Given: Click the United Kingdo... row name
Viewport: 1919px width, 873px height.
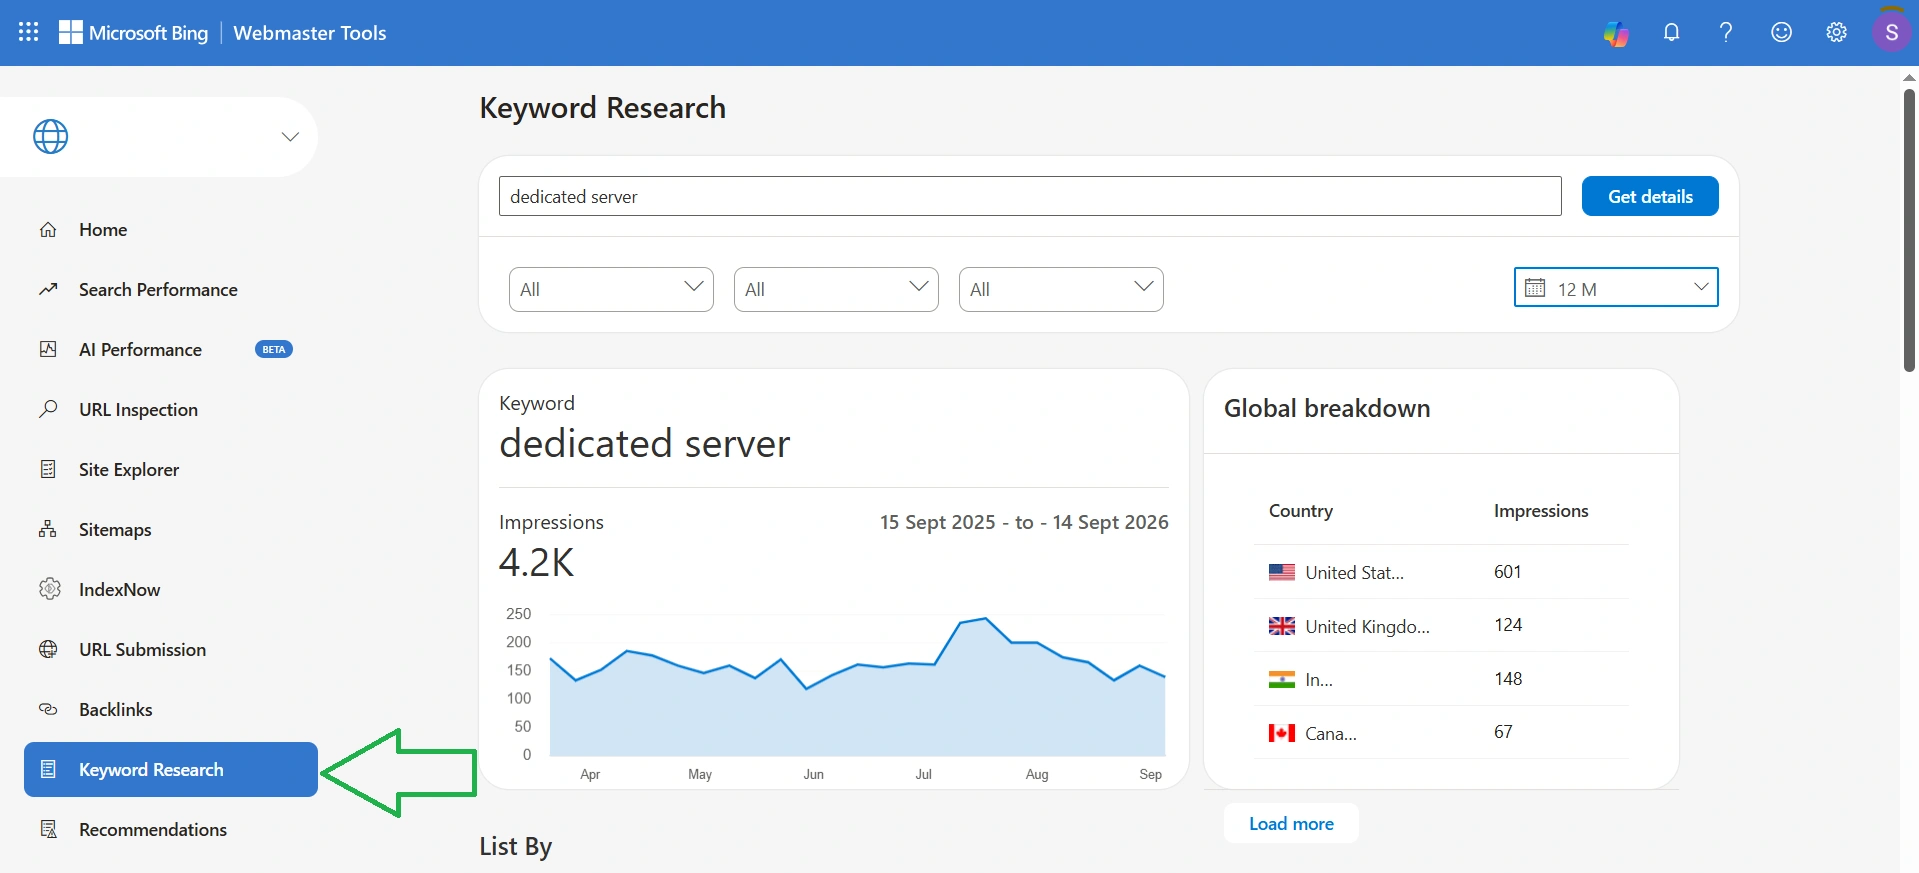Looking at the screenshot, I should 1367,627.
